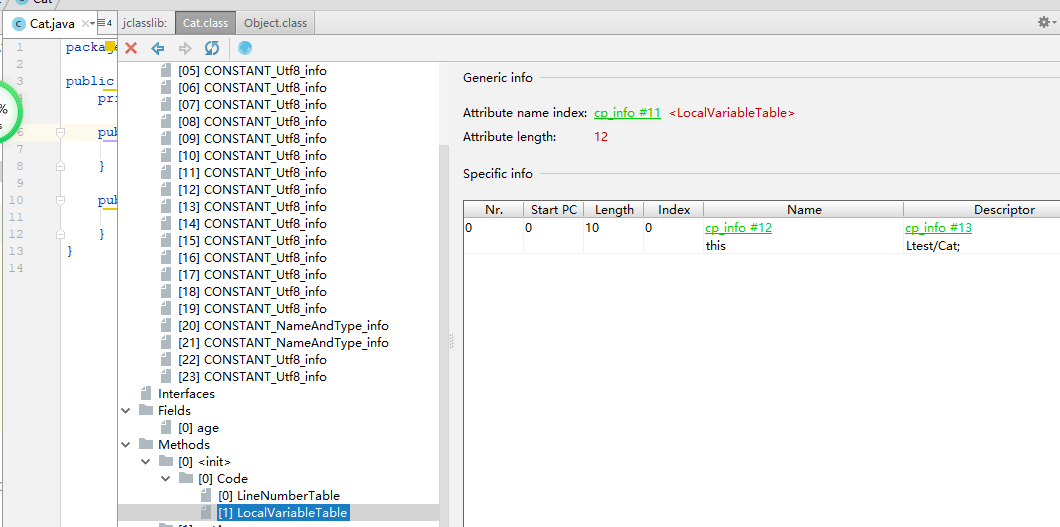Select [18] CONSTANT_Utf8_info entry
The width and height of the screenshot is (1060, 527).
252,291
